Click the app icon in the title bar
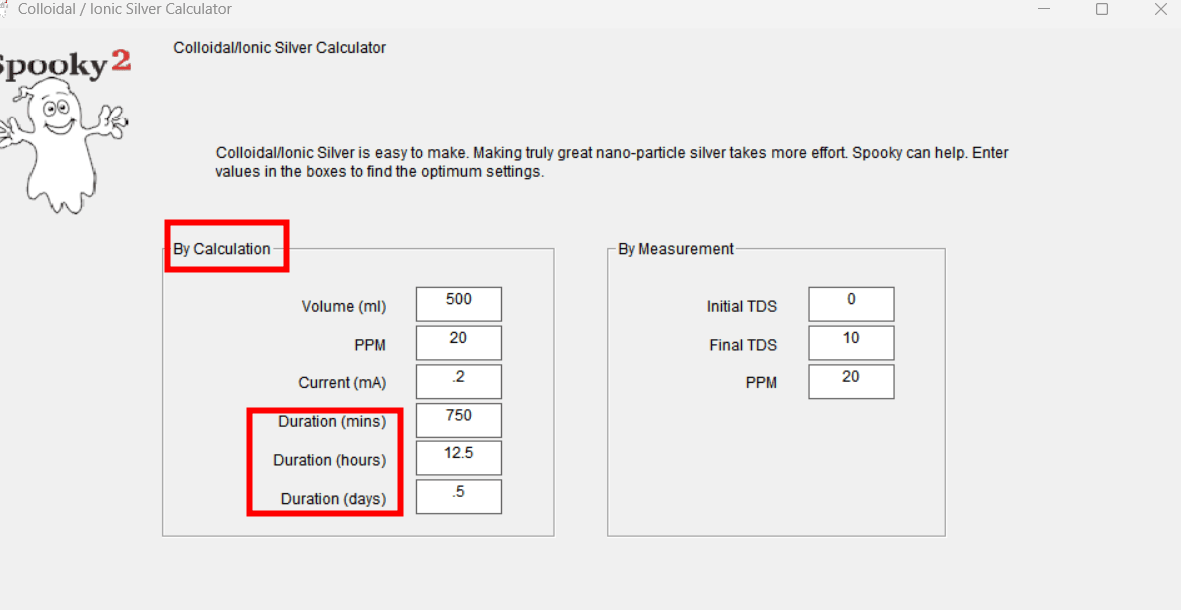1181x610 pixels. (4, 9)
